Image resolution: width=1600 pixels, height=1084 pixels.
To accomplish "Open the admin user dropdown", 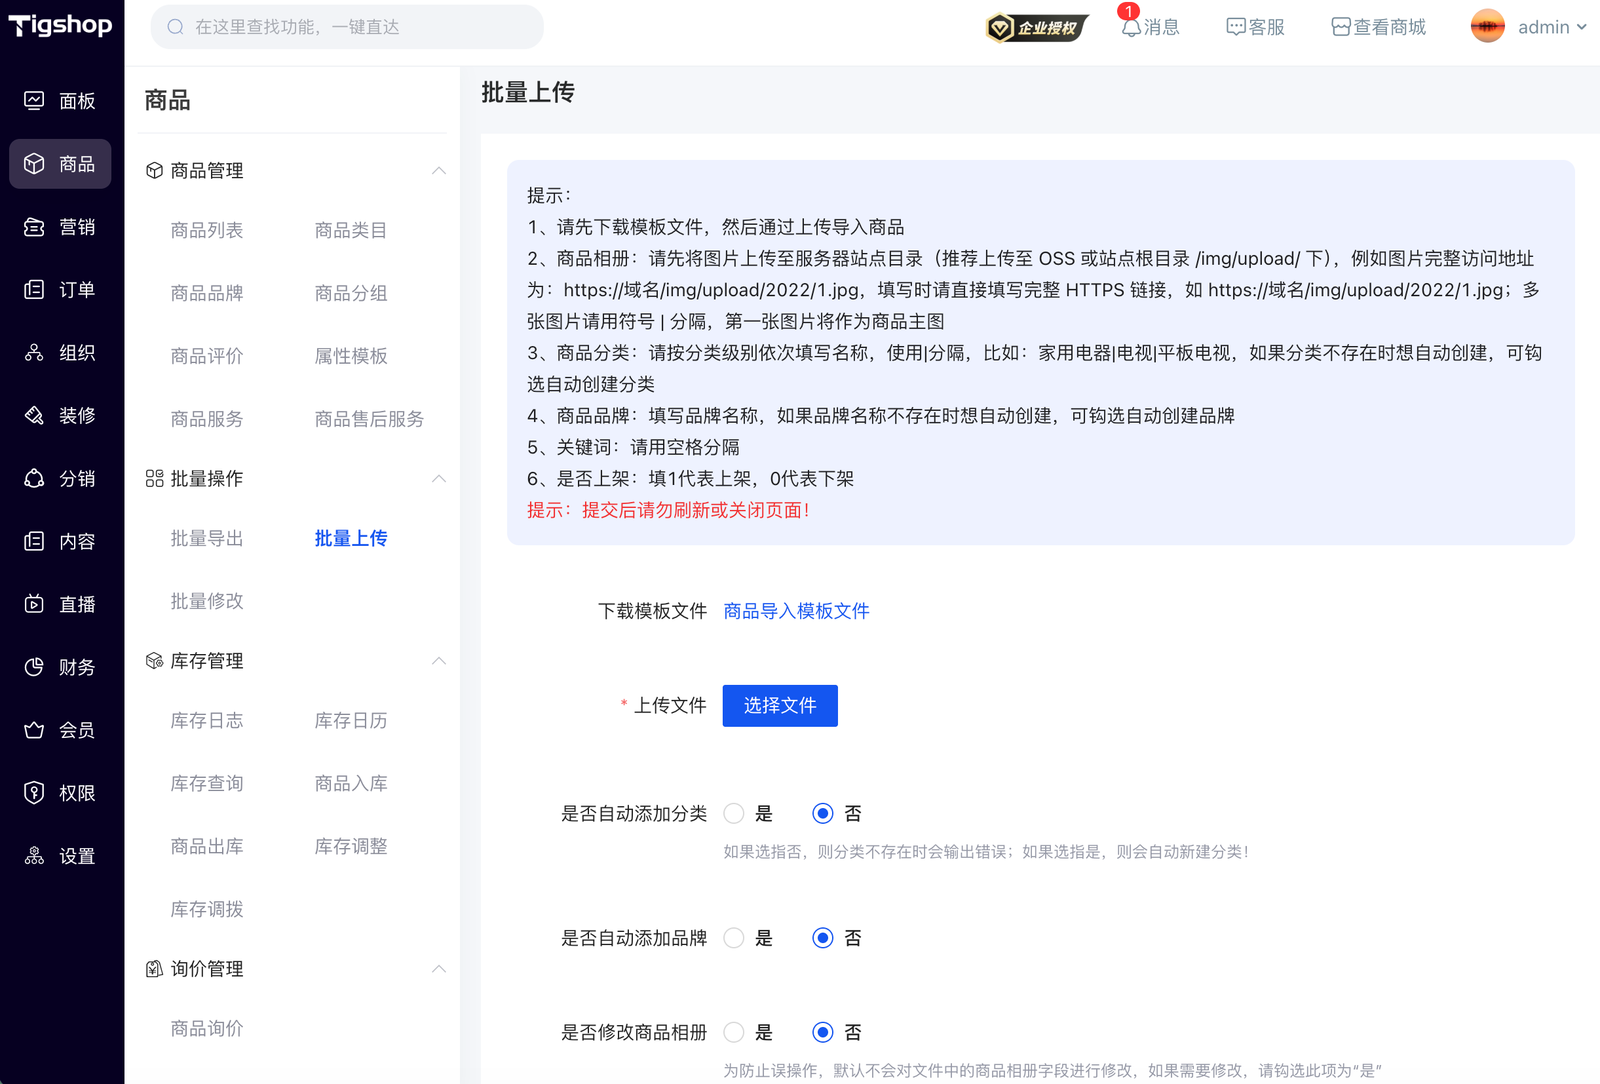I will (1528, 27).
